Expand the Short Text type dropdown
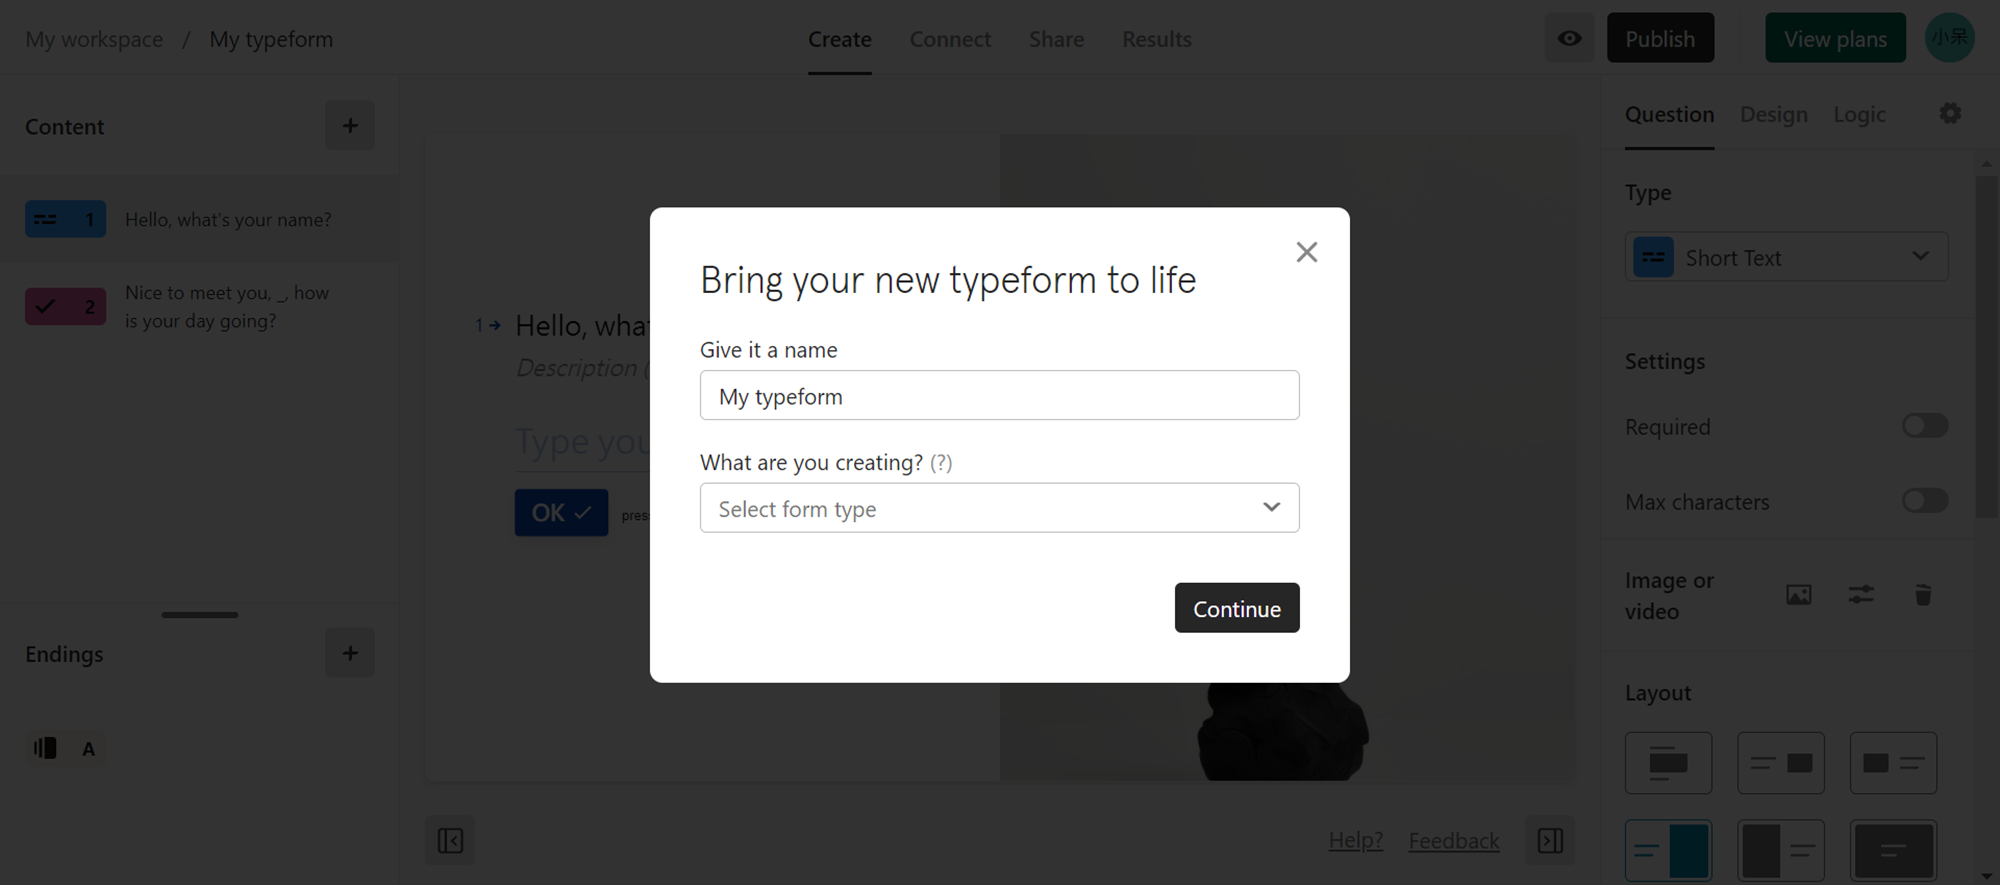This screenshot has width=2000, height=885. point(1787,257)
